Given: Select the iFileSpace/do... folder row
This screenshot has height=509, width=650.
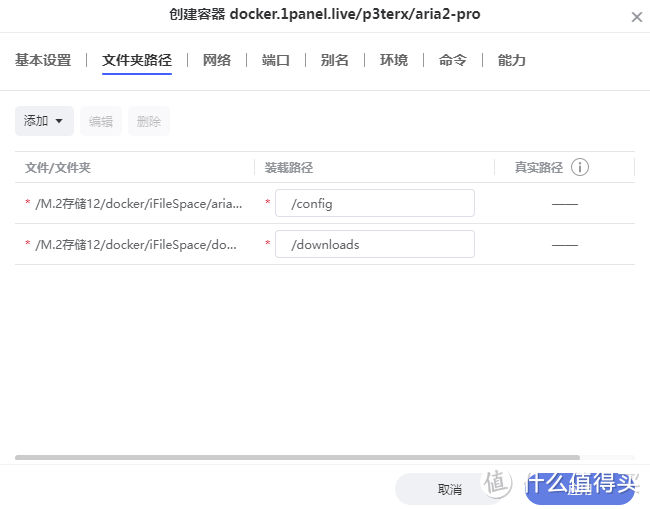Looking at the screenshot, I should [x=325, y=244].
